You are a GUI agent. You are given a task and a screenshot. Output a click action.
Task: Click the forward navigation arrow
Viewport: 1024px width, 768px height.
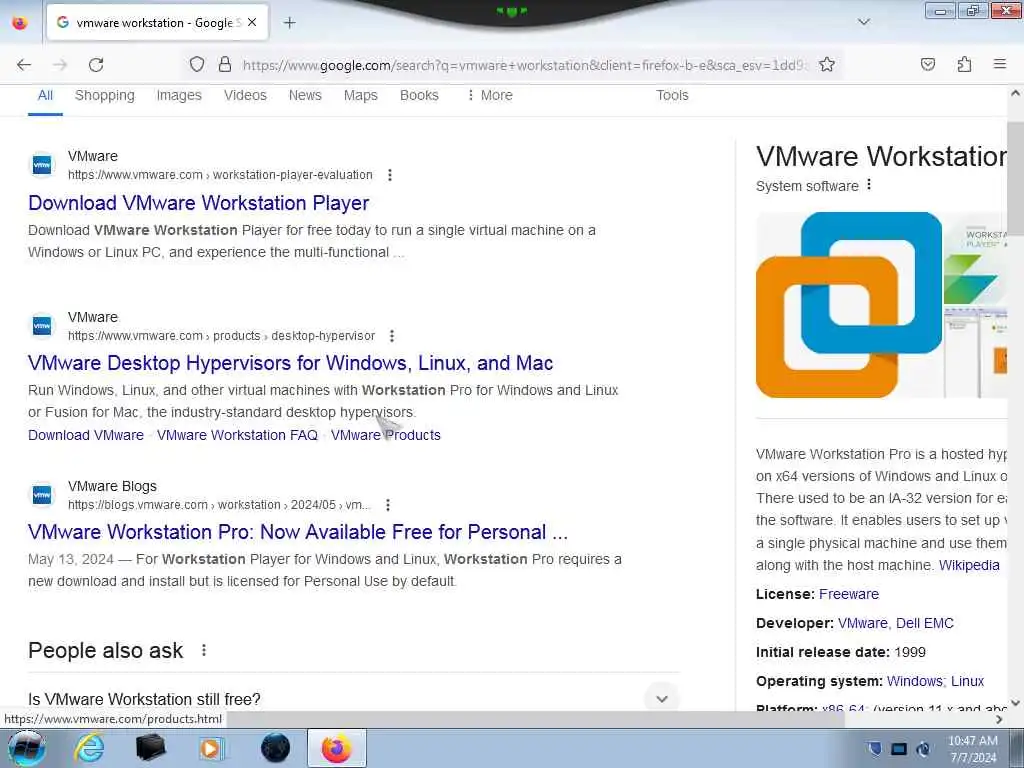[x=60, y=65]
